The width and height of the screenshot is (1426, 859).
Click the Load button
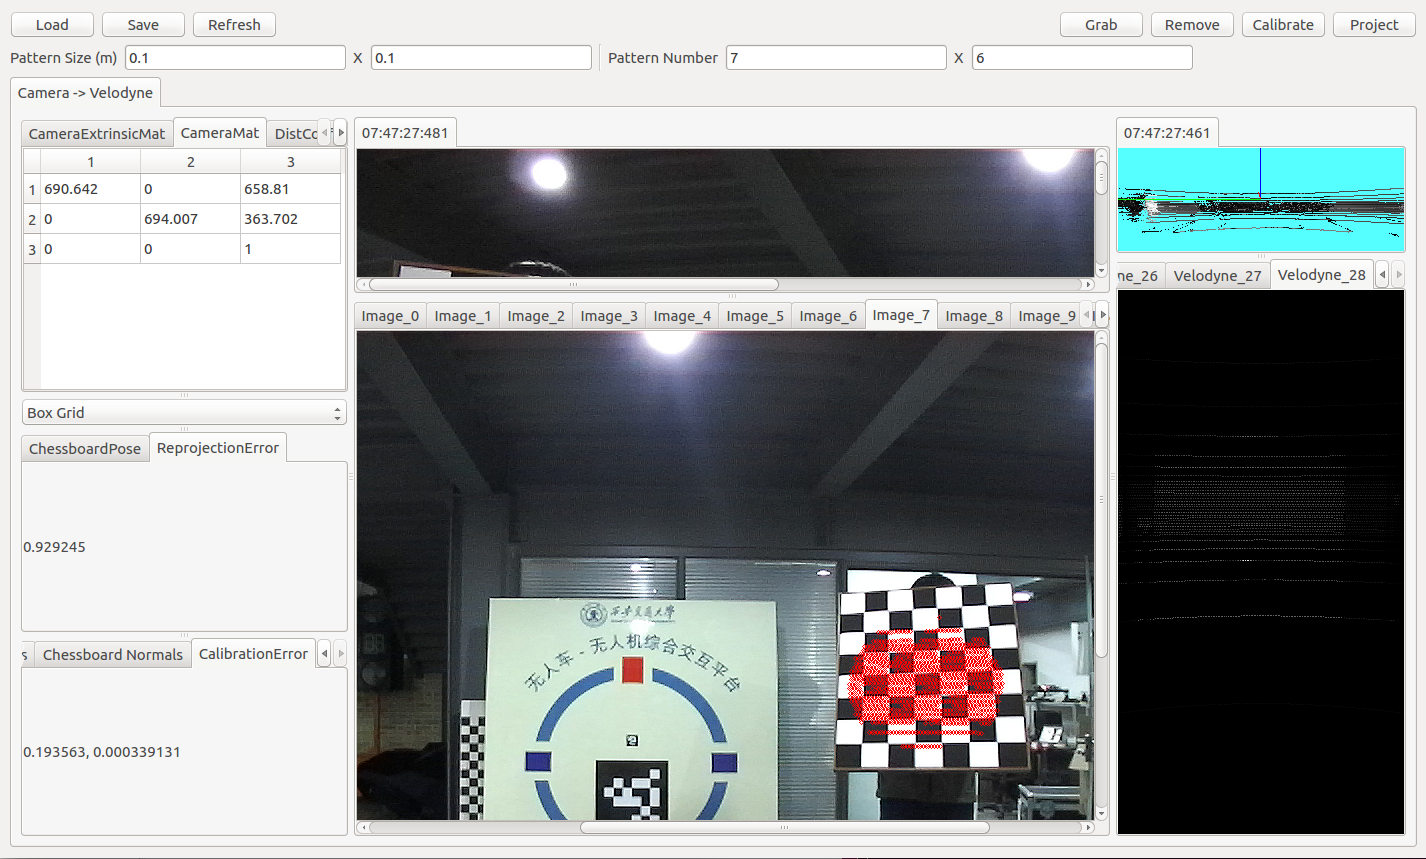coord(52,25)
